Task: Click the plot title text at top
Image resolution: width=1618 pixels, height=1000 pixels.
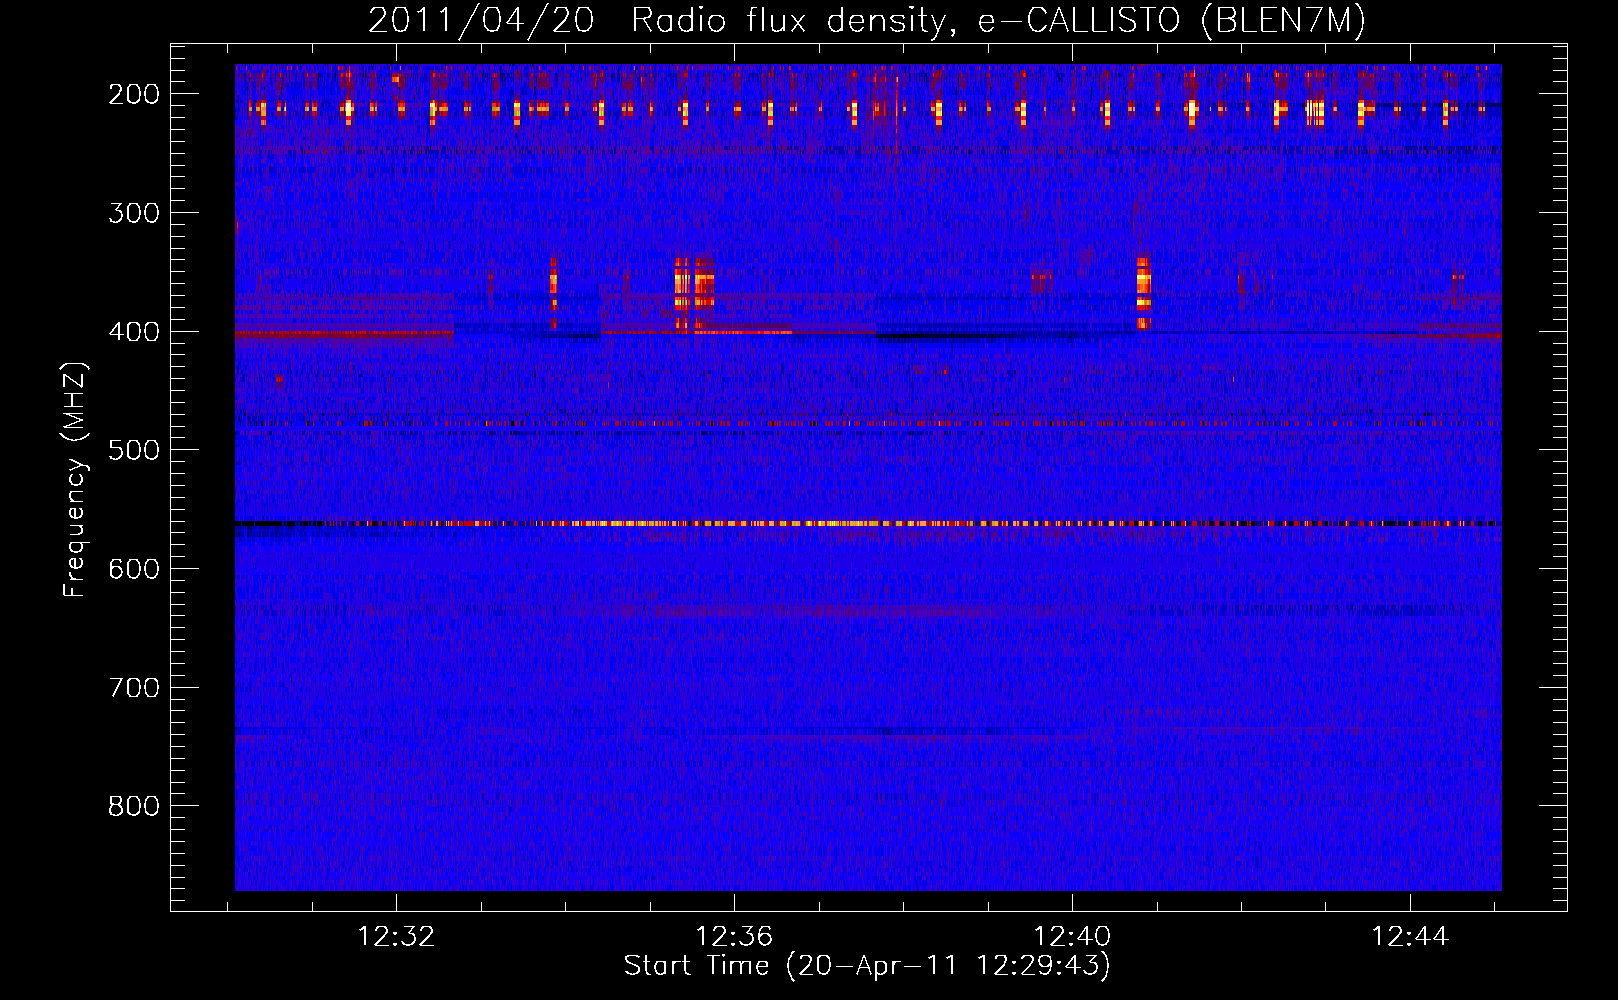Action: (x=866, y=20)
